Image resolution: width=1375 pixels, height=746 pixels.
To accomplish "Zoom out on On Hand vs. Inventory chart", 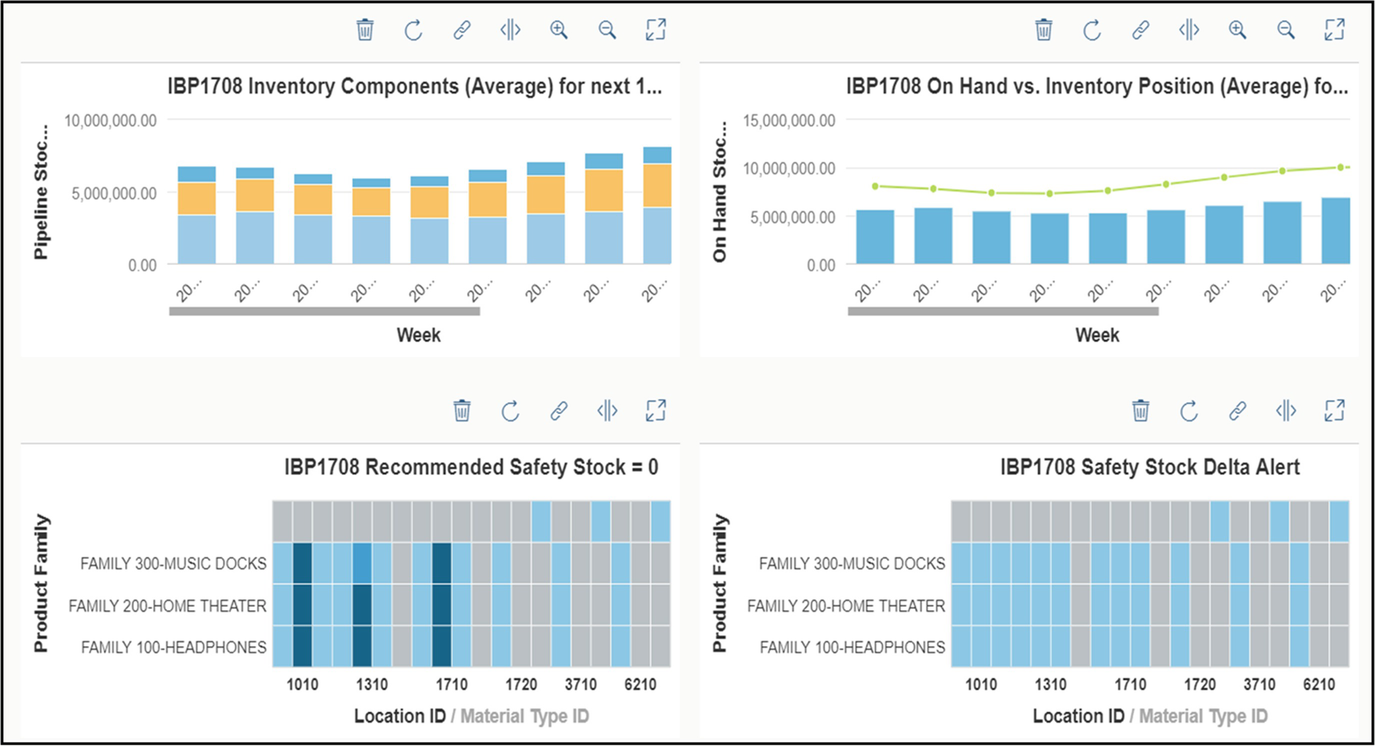I will pyautogui.click(x=1286, y=30).
